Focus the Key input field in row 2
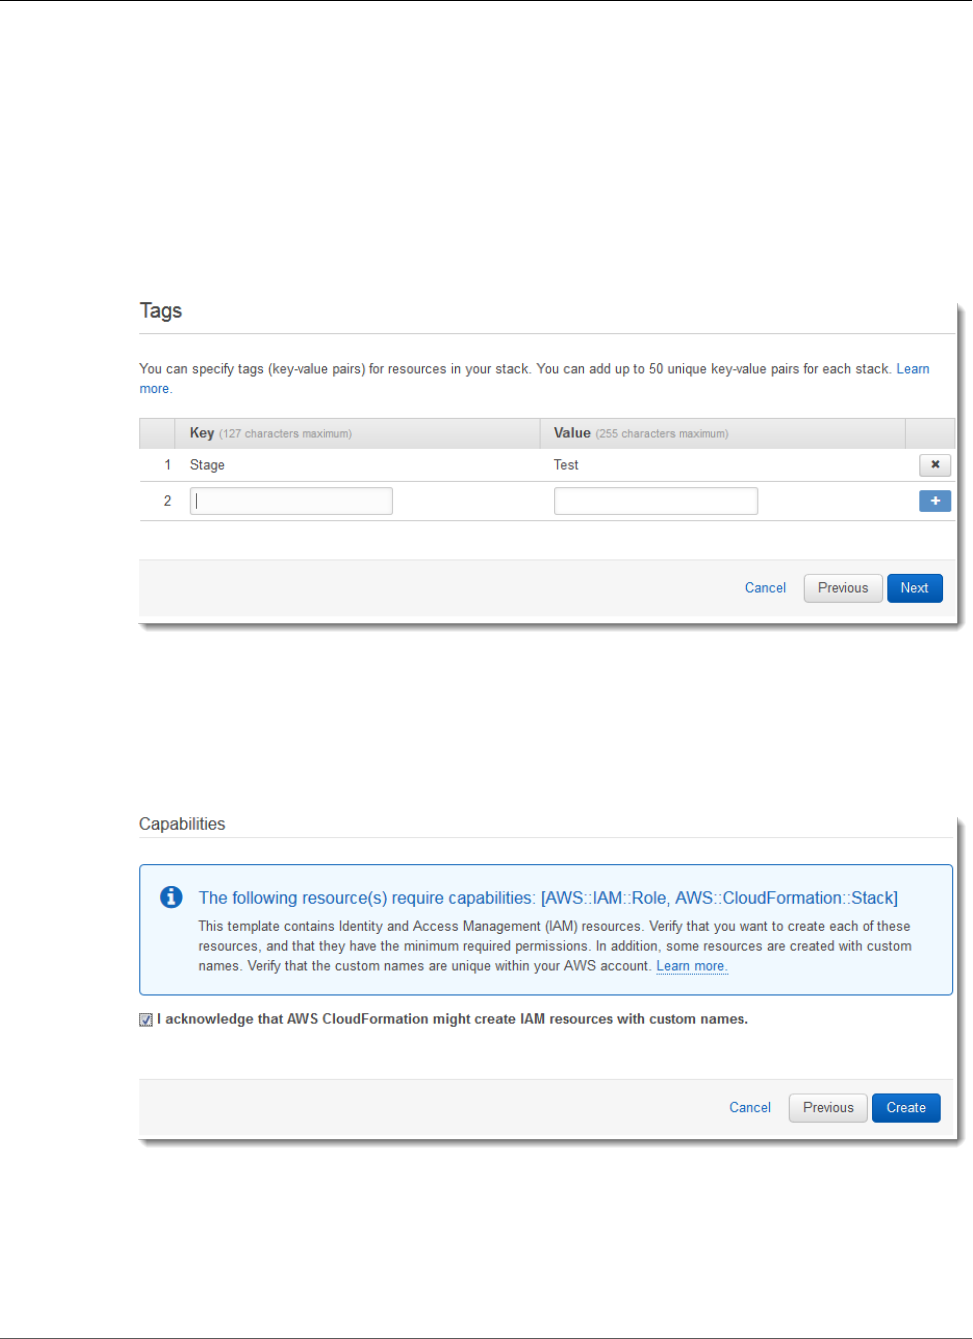 [291, 501]
